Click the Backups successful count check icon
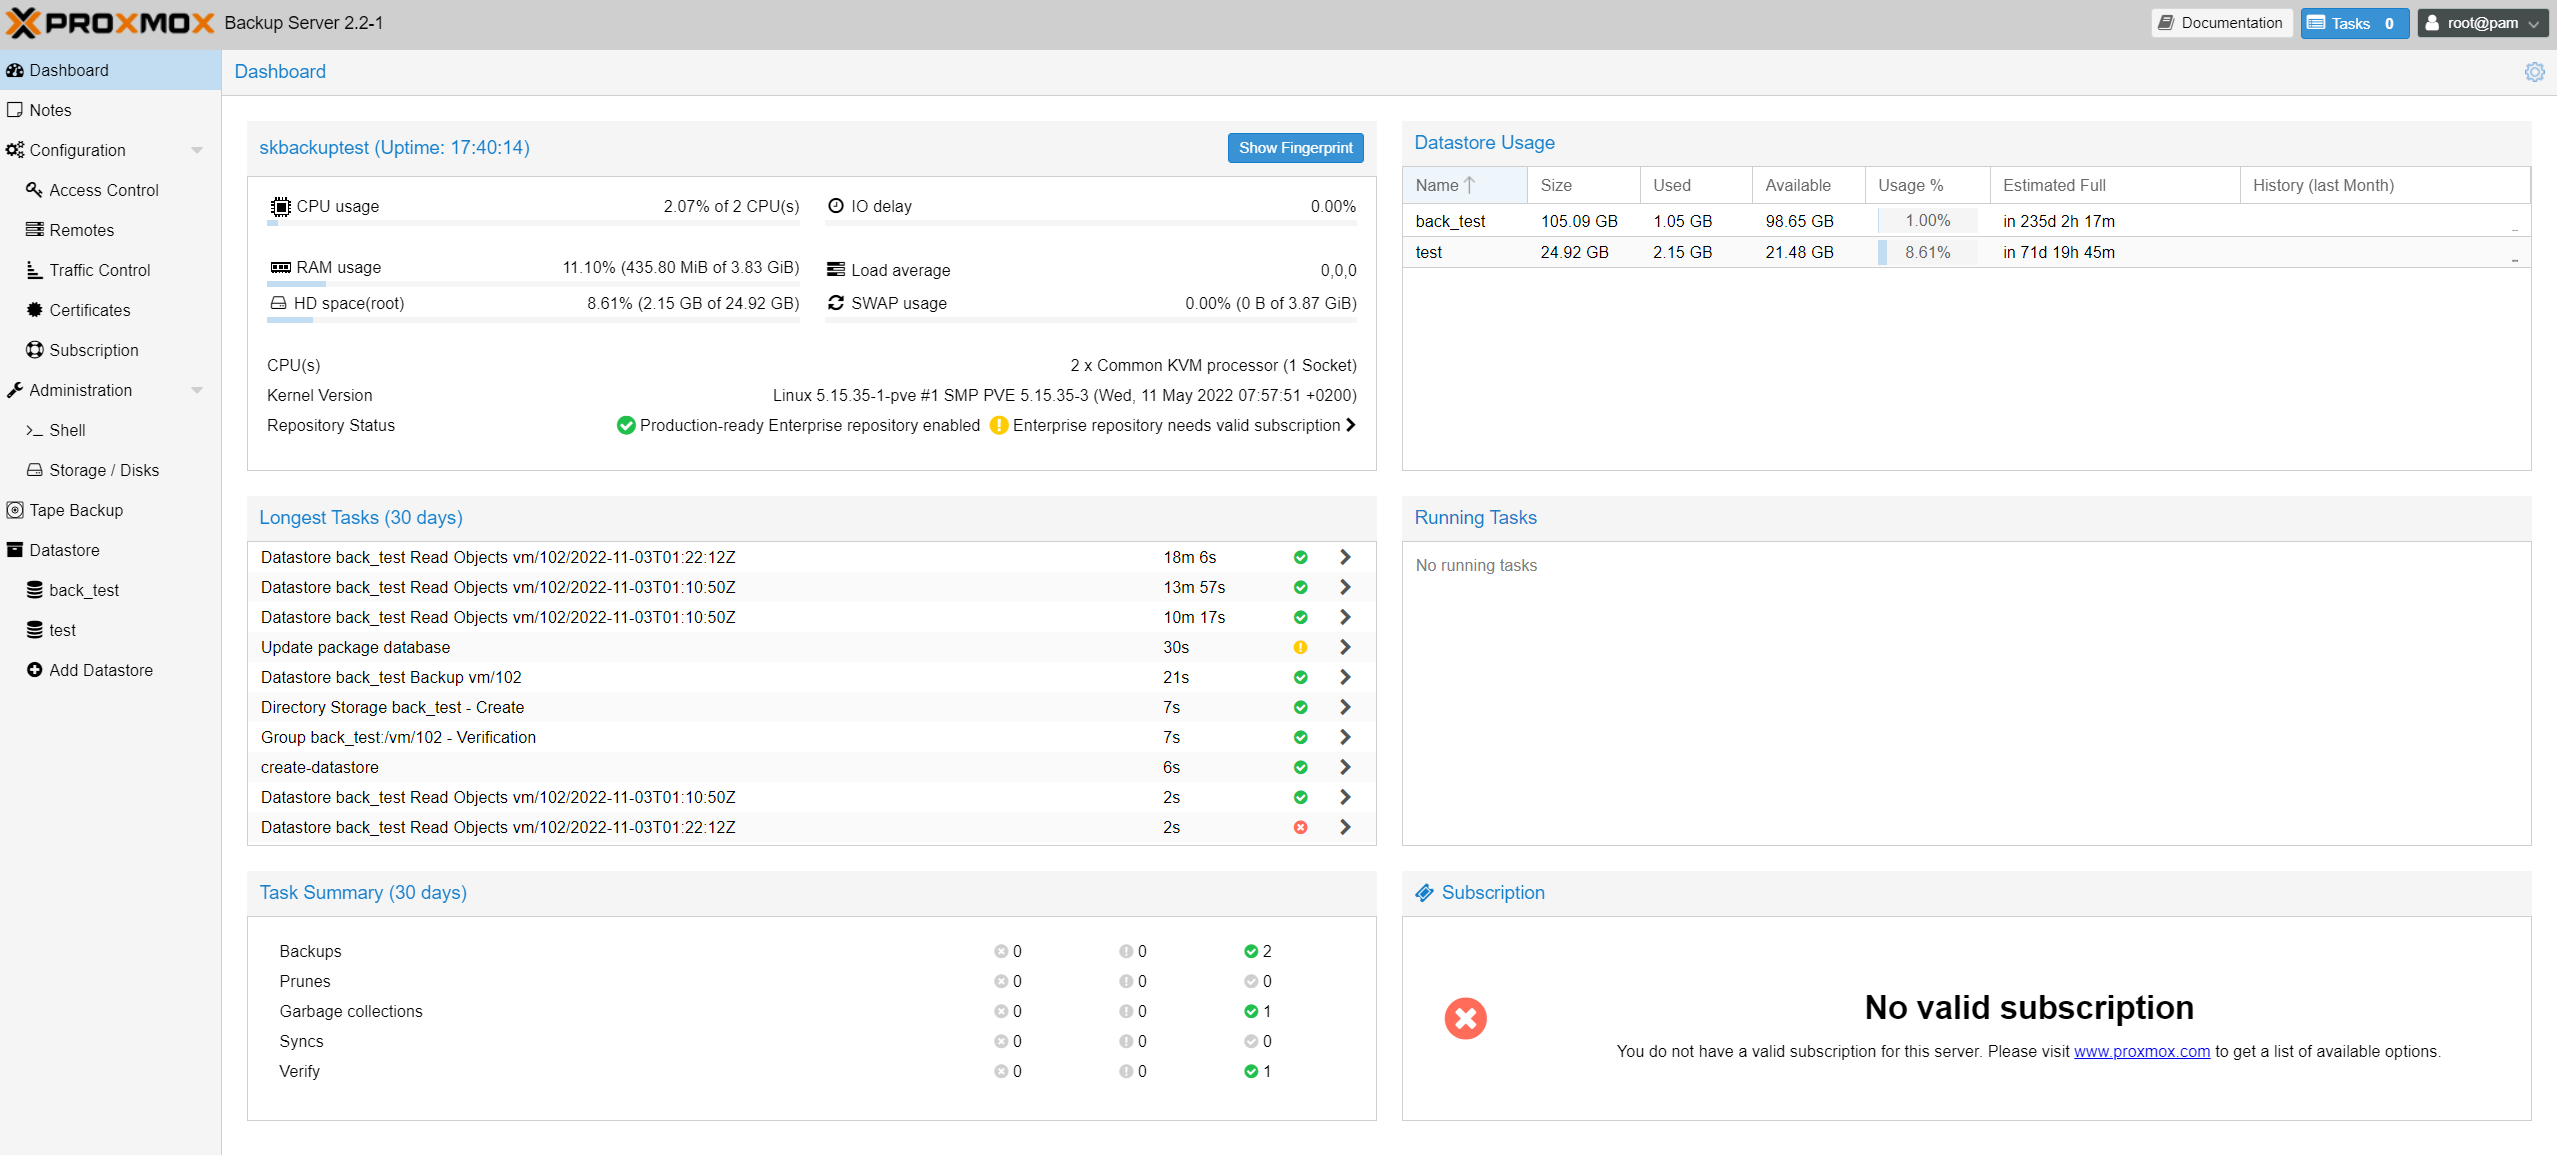Viewport: 2557px width, 1155px height. [x=1251, y=951]
